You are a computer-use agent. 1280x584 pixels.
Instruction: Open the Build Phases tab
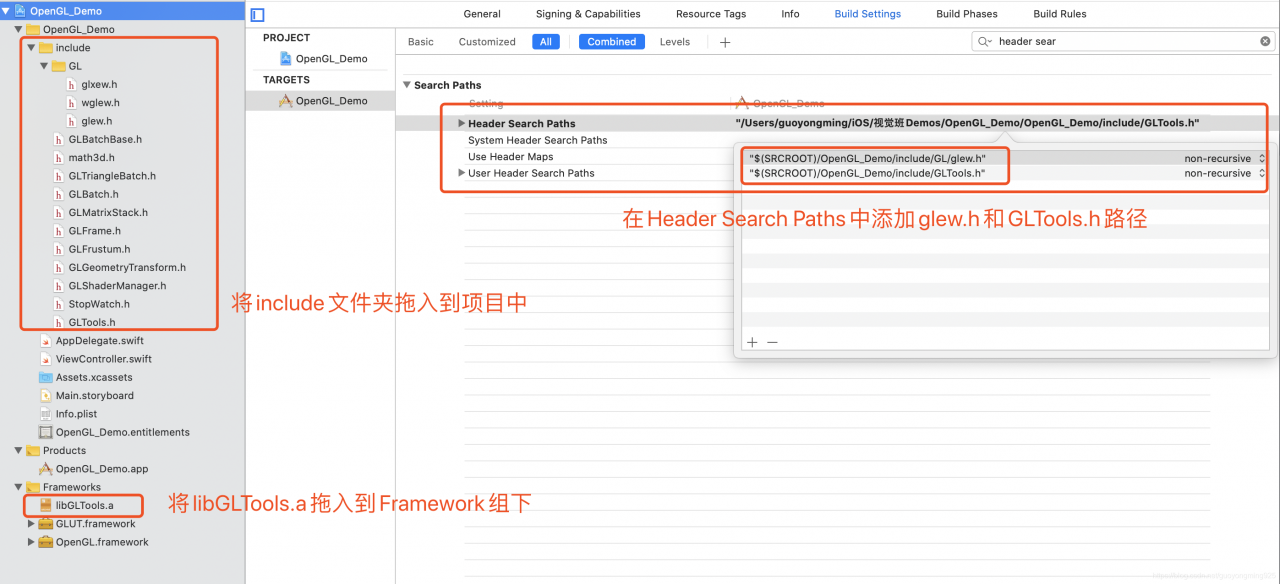click(966, 14)
